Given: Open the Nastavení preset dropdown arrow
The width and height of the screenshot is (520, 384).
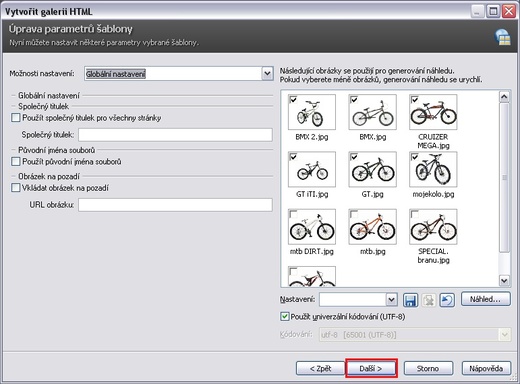Looking at the screenshot, I should 392,300.
